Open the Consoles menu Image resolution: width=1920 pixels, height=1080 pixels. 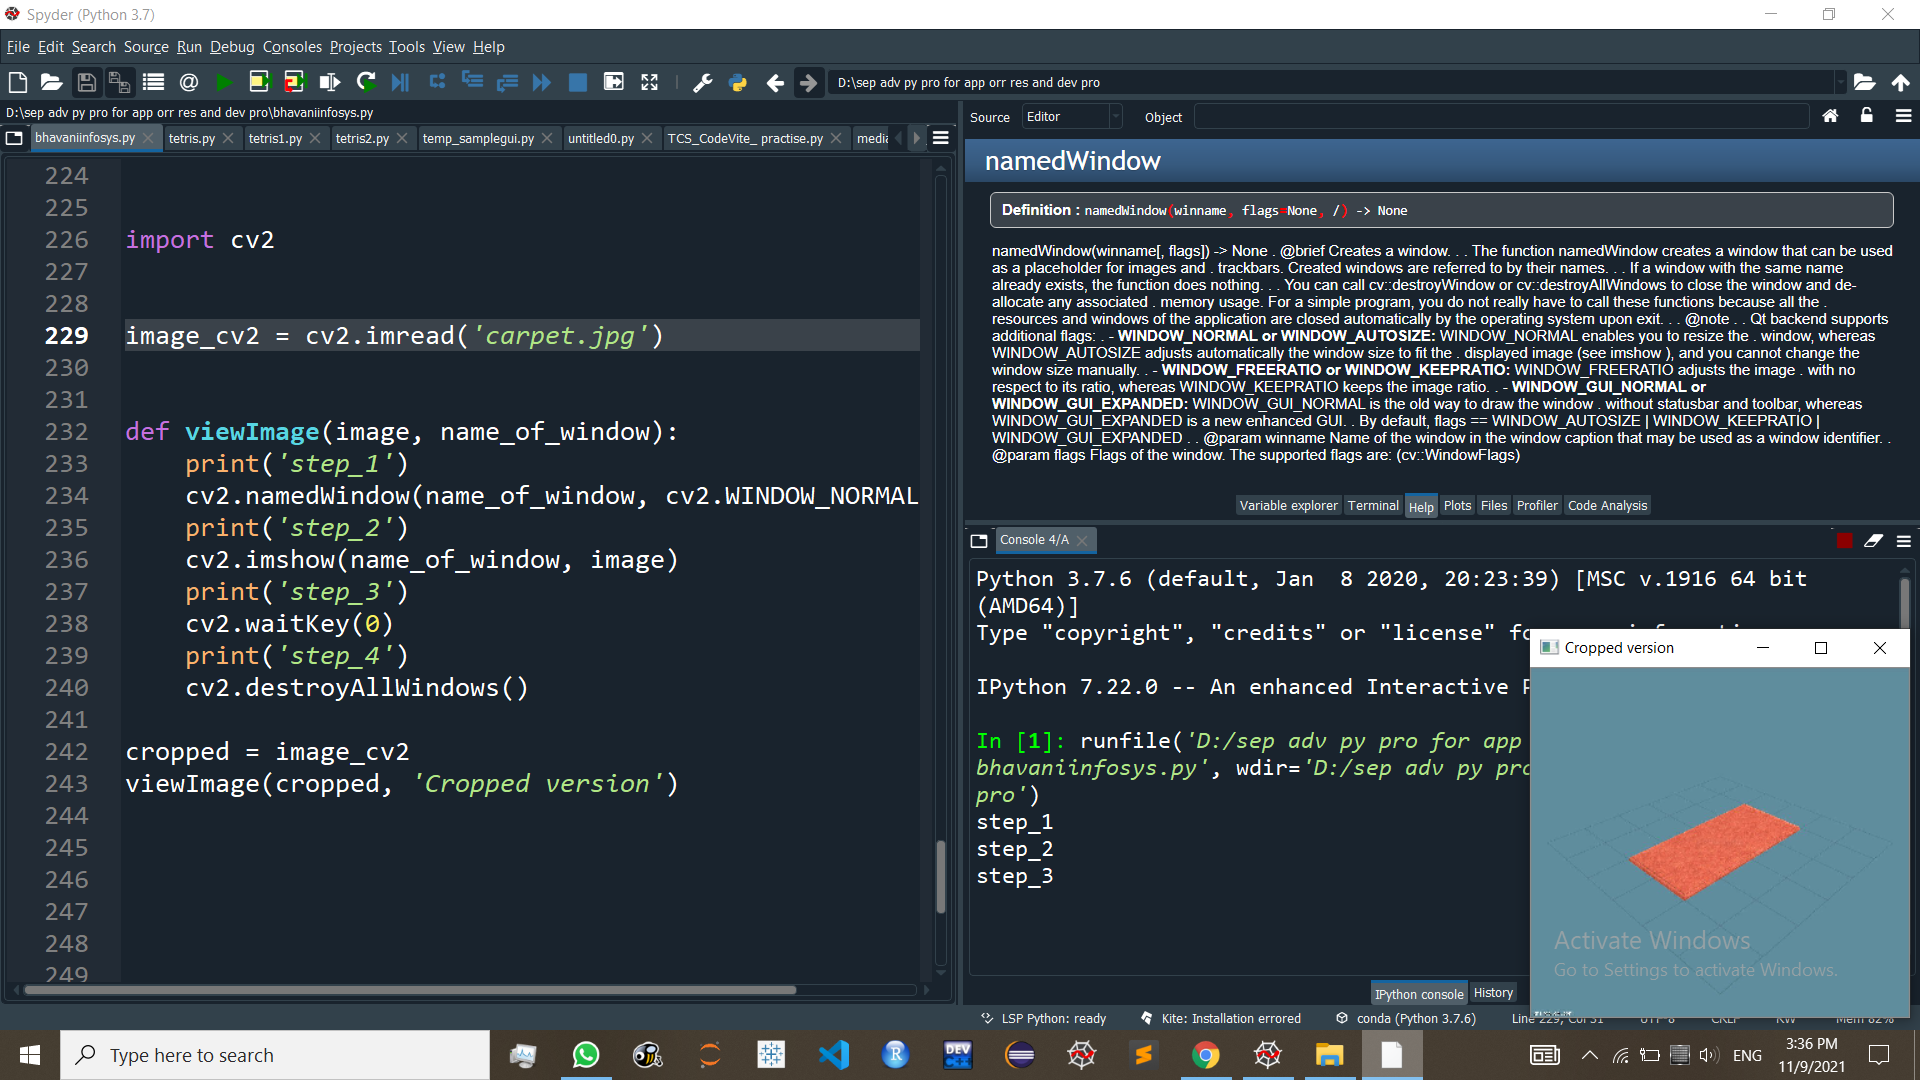(292, 47)
